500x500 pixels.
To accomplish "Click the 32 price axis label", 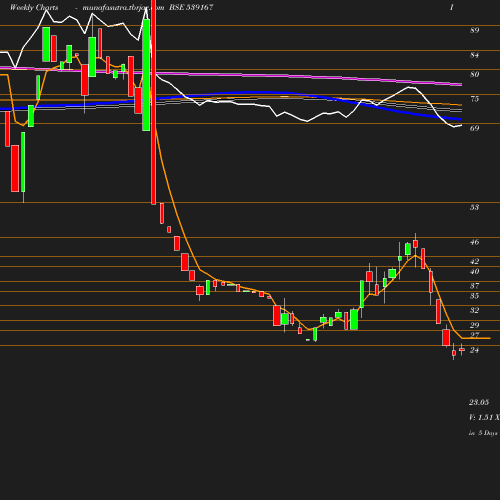I will 474,310.
